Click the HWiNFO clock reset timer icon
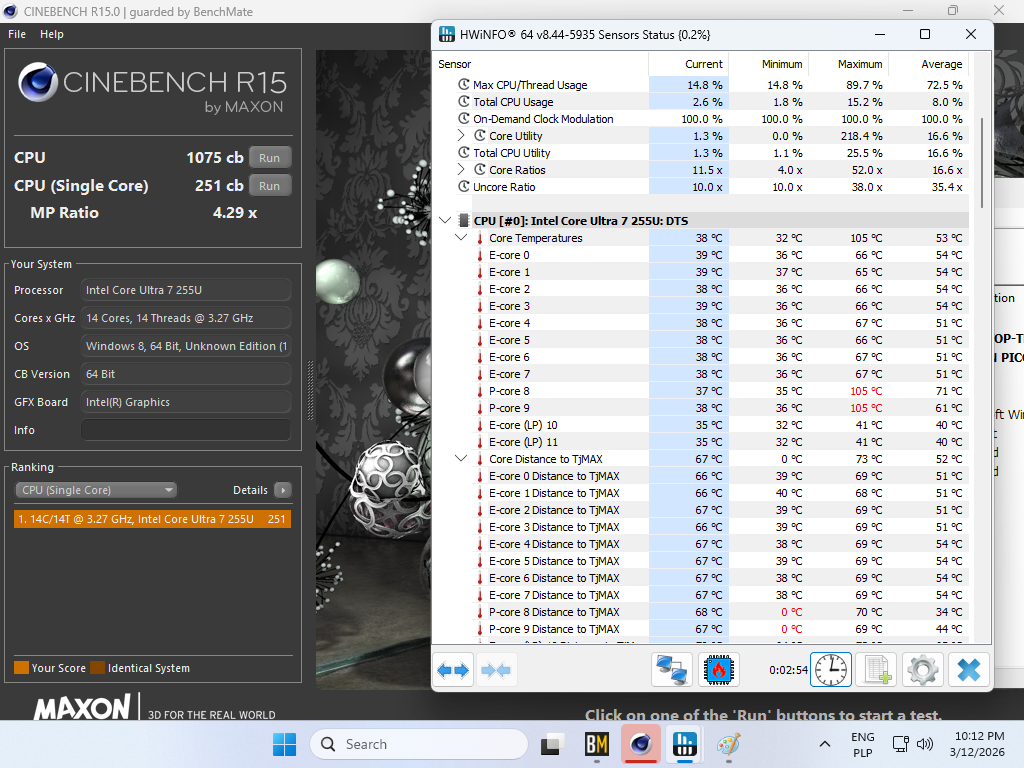The height and width of the screenshot is (768, 1024). tap(831, 670)
